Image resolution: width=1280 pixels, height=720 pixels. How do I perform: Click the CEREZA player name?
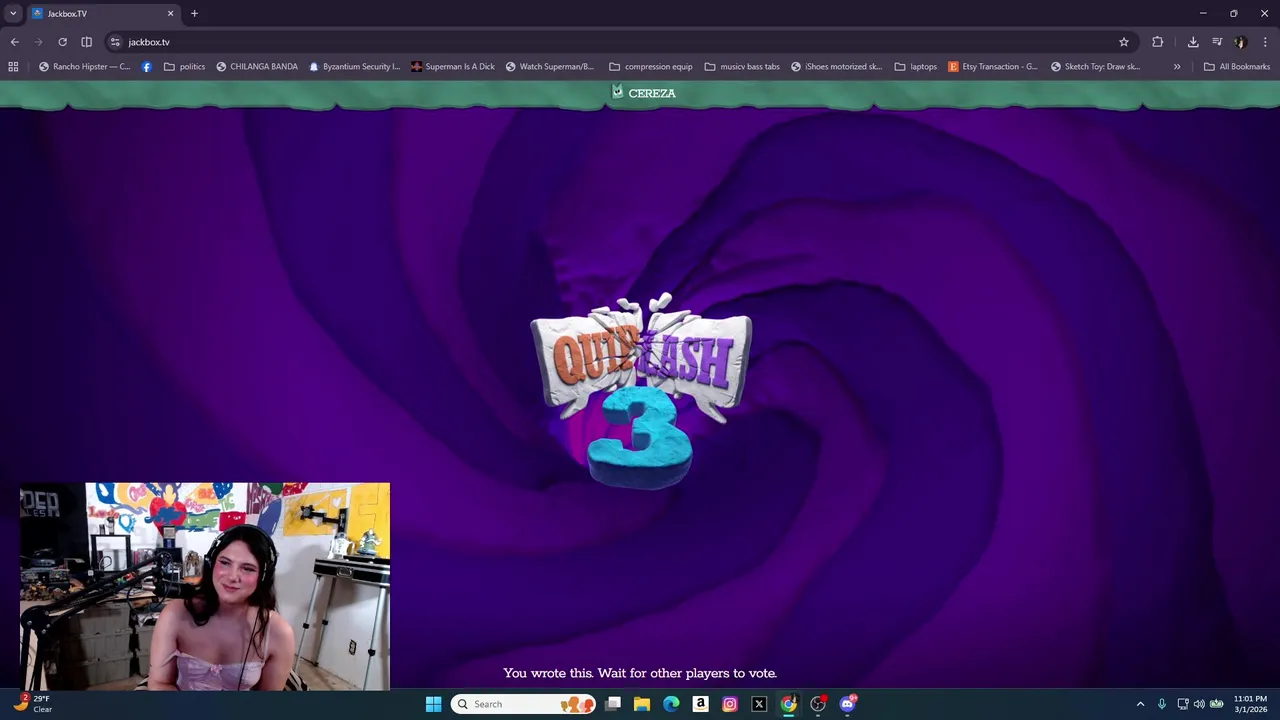(x=652, y=93)
